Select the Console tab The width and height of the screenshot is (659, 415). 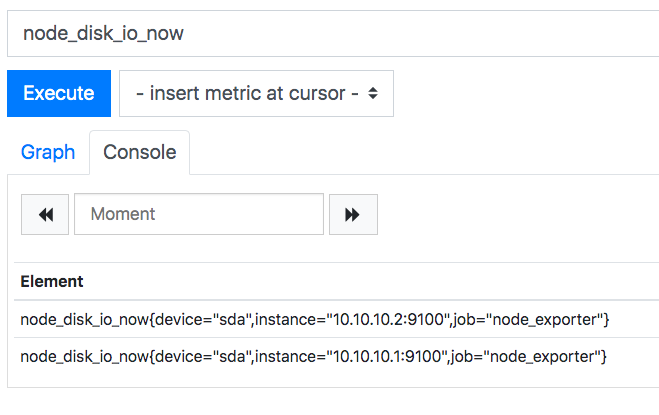click(x=140, y=152)
